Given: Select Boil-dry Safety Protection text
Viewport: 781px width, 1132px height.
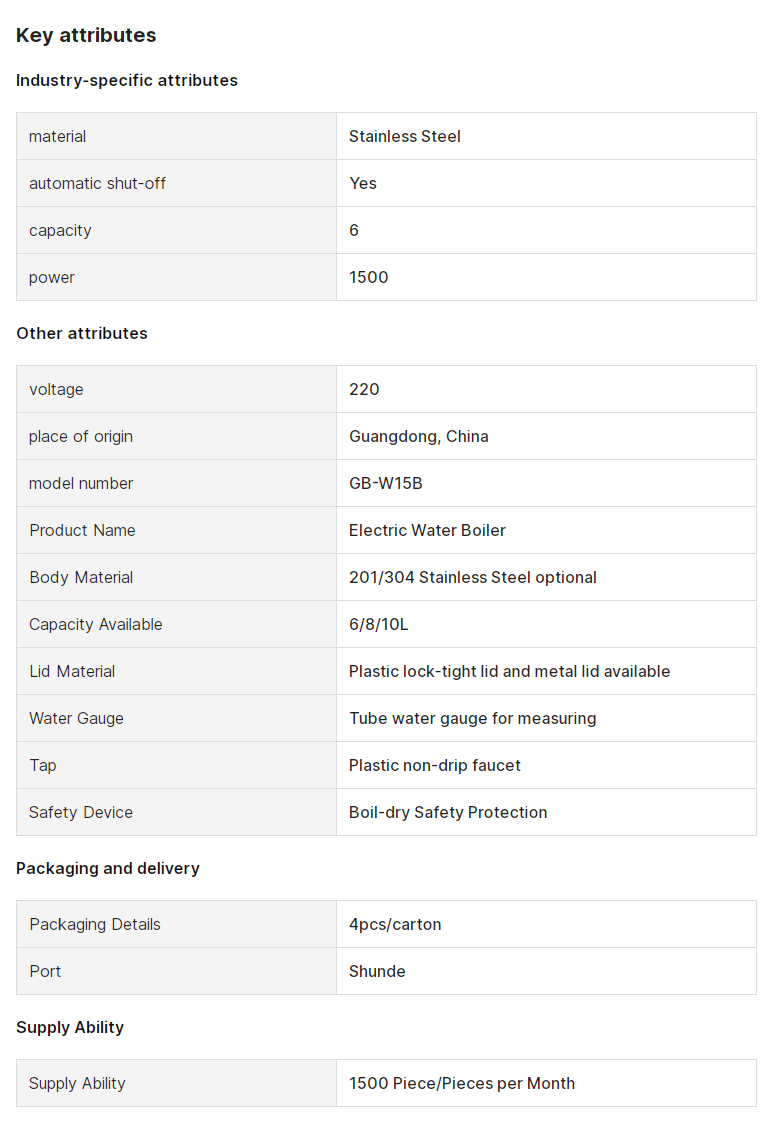Looking at the screenshot, I should tap(448, 812).
